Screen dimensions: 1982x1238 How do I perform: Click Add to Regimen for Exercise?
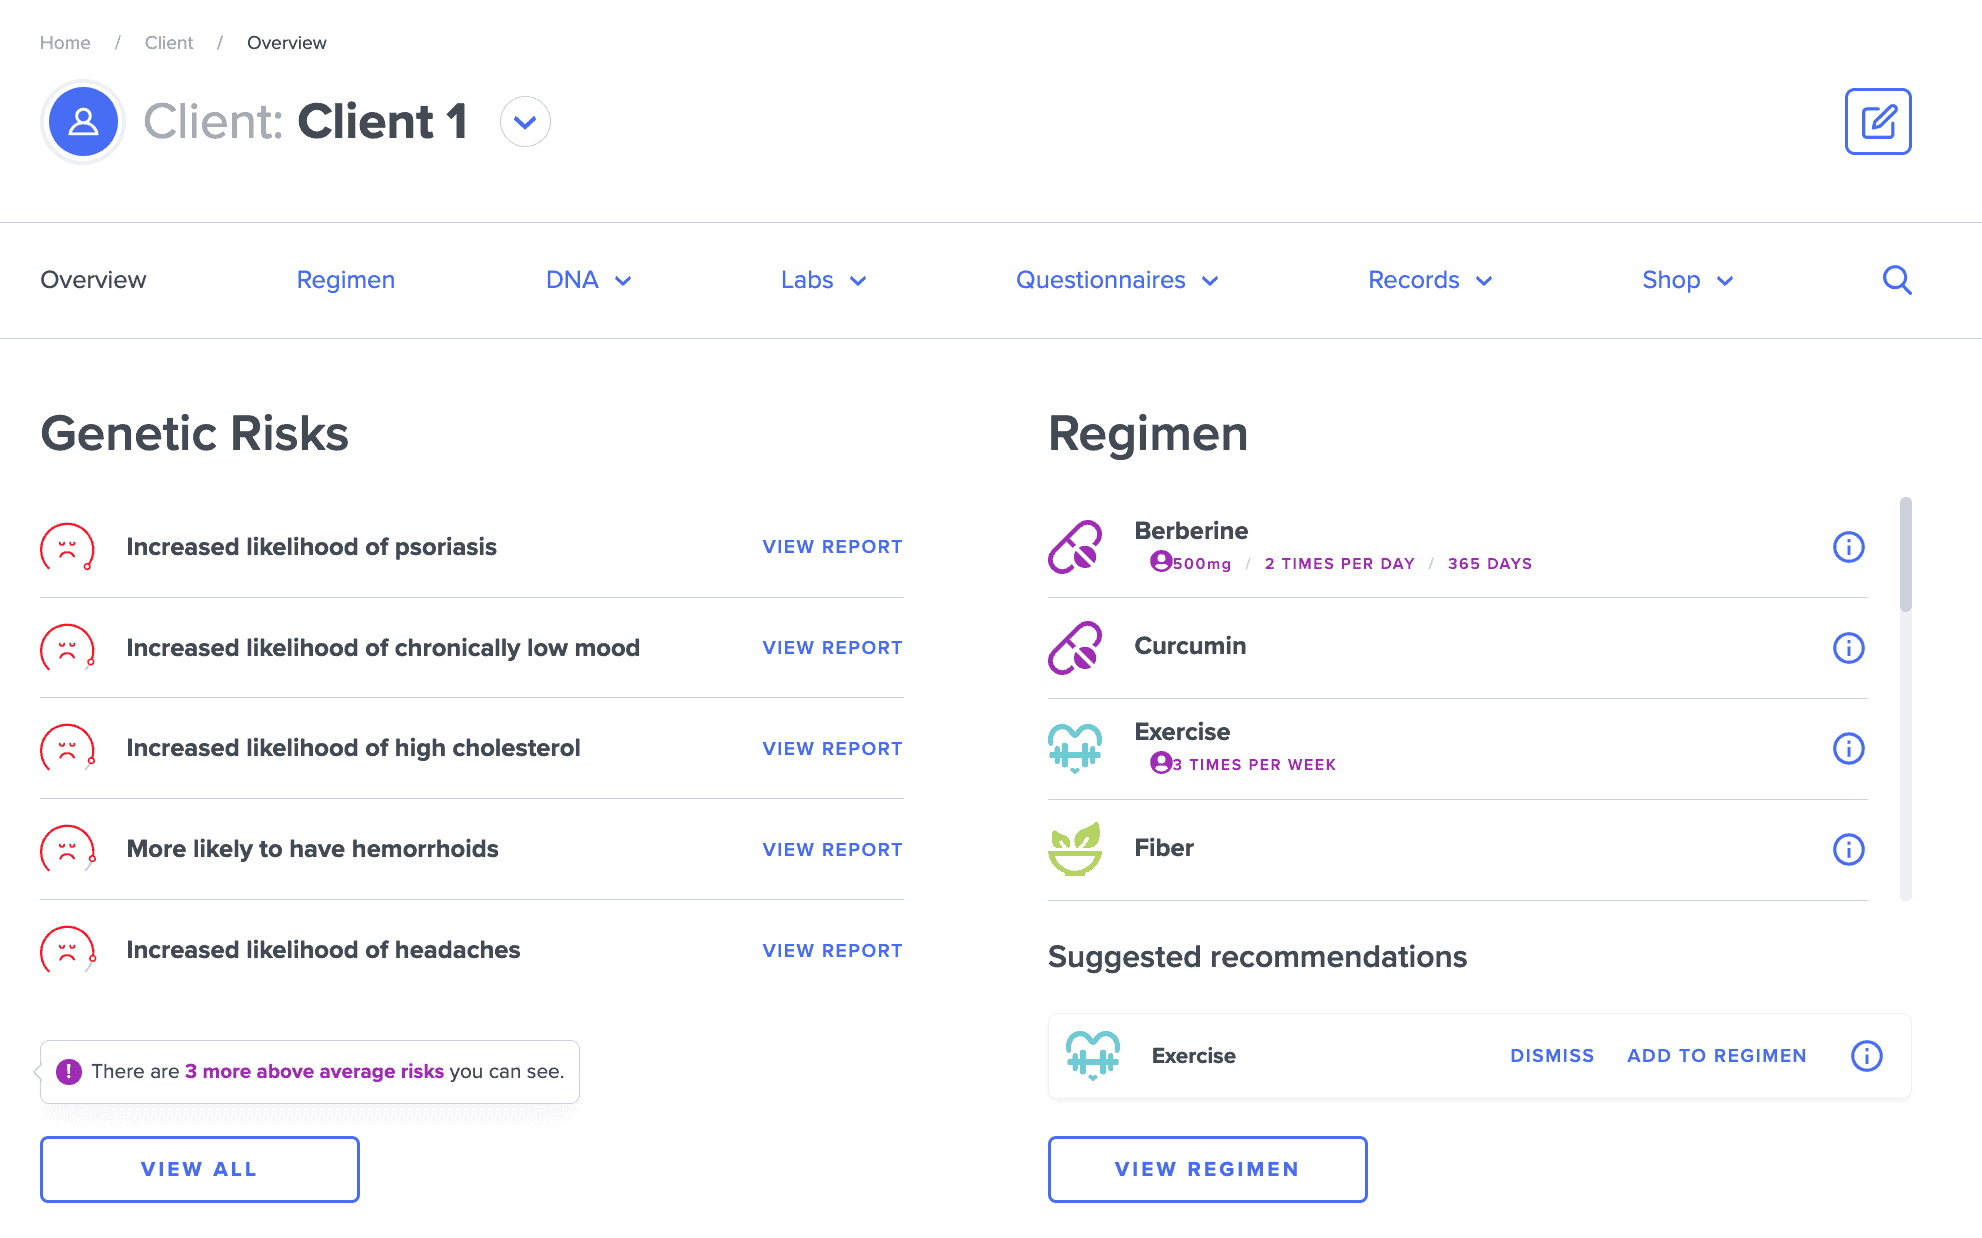[1717, 1055]
